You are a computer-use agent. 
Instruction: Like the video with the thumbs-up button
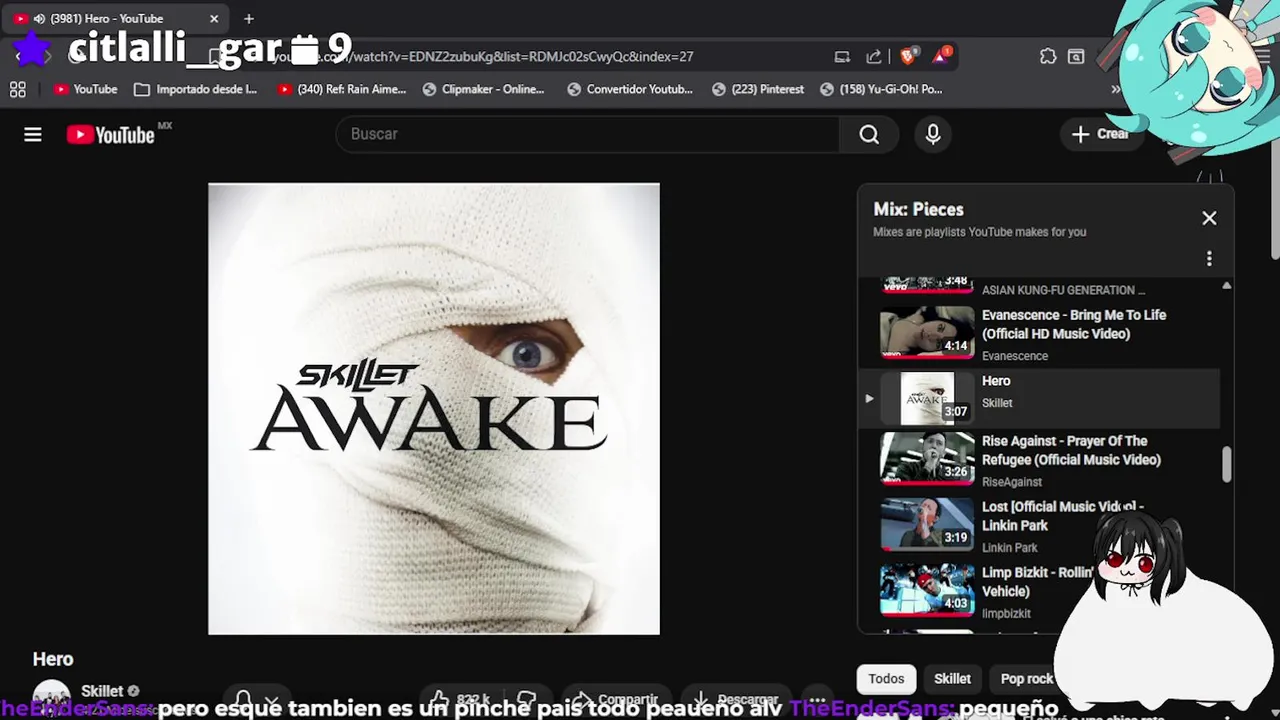(458, 699)
